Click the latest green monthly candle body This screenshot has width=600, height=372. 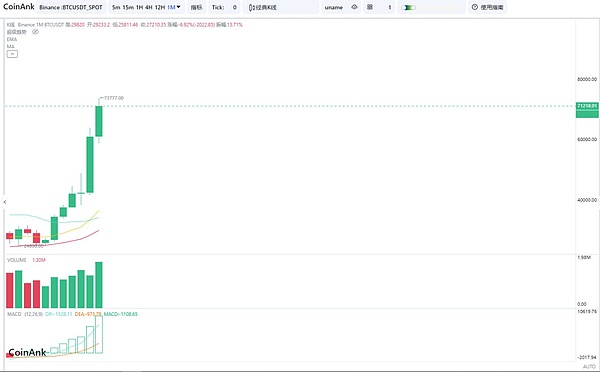pos(99,121)
